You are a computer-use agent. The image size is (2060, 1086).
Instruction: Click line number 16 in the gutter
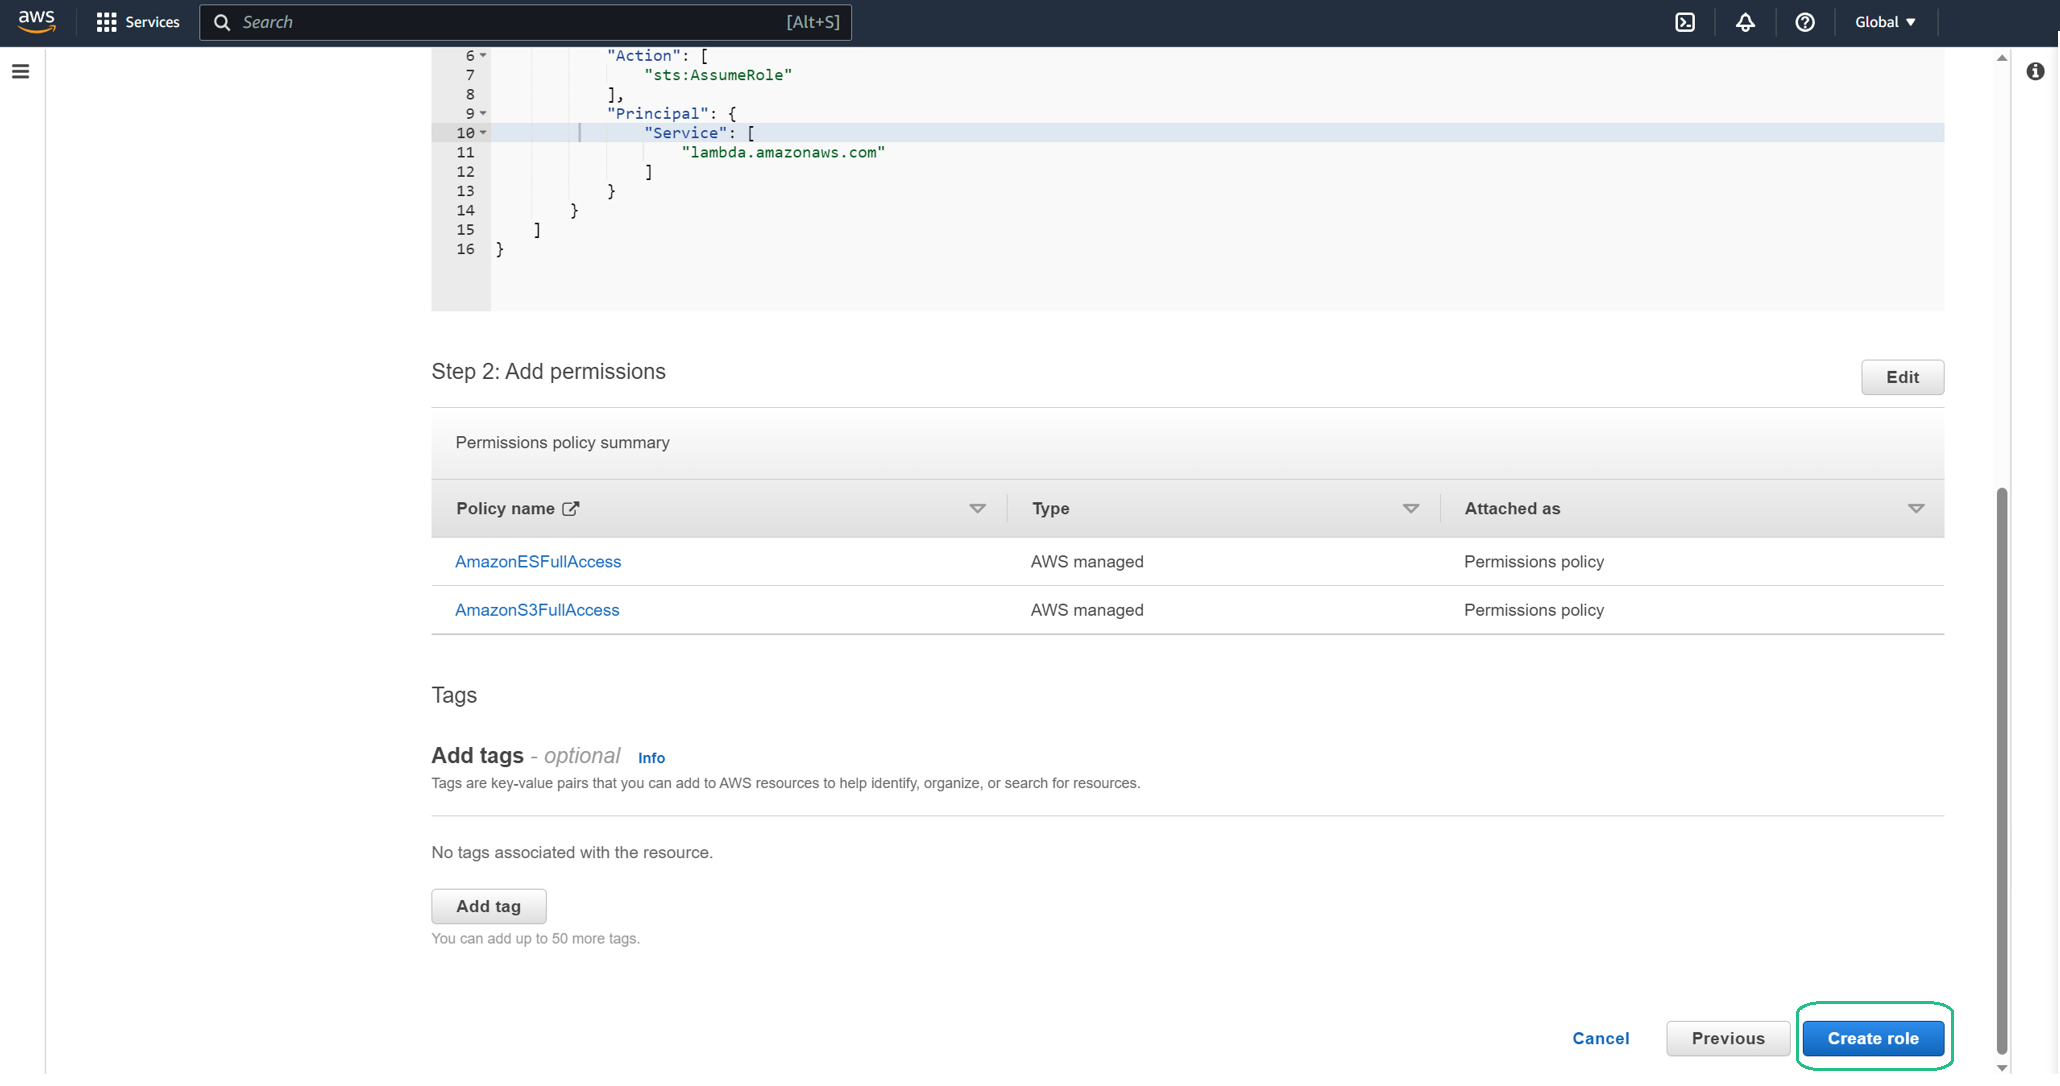(x=465, y=249)
